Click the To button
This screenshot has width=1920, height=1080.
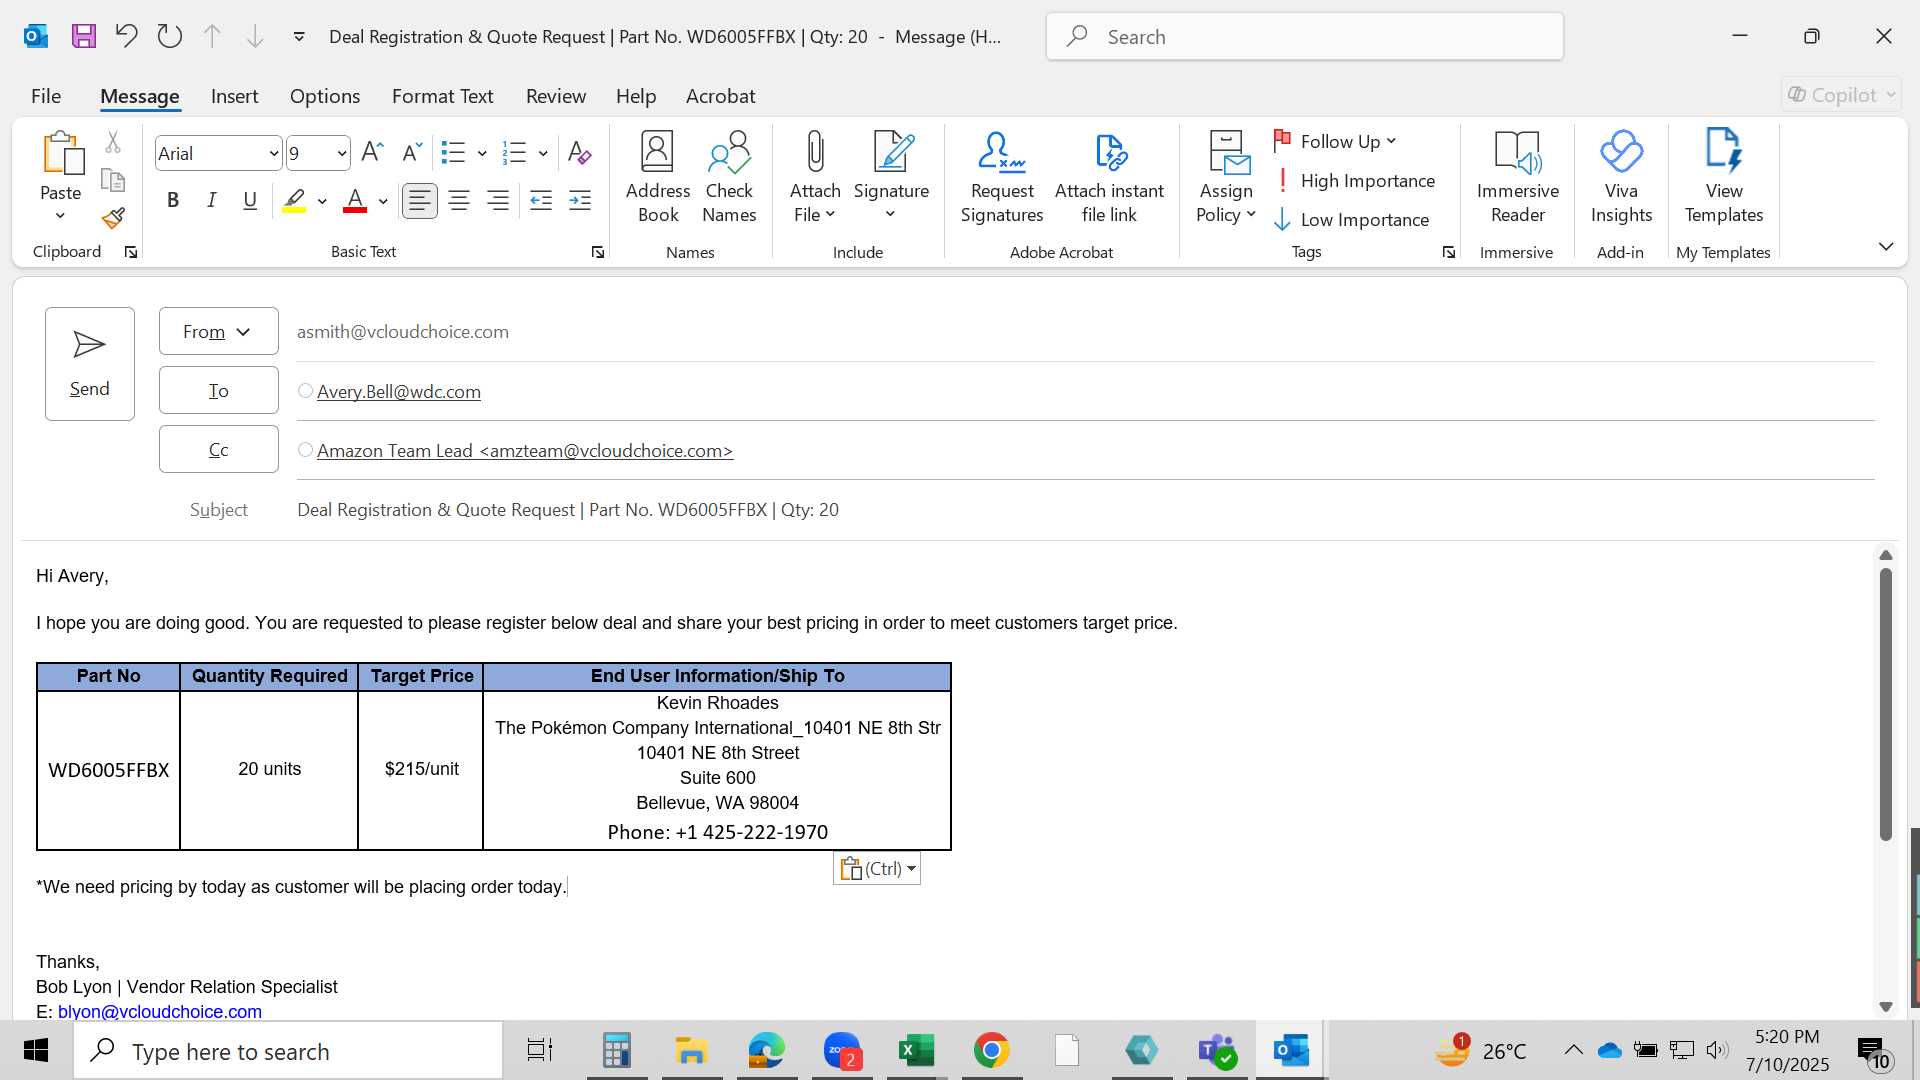(x=218, y=390)
